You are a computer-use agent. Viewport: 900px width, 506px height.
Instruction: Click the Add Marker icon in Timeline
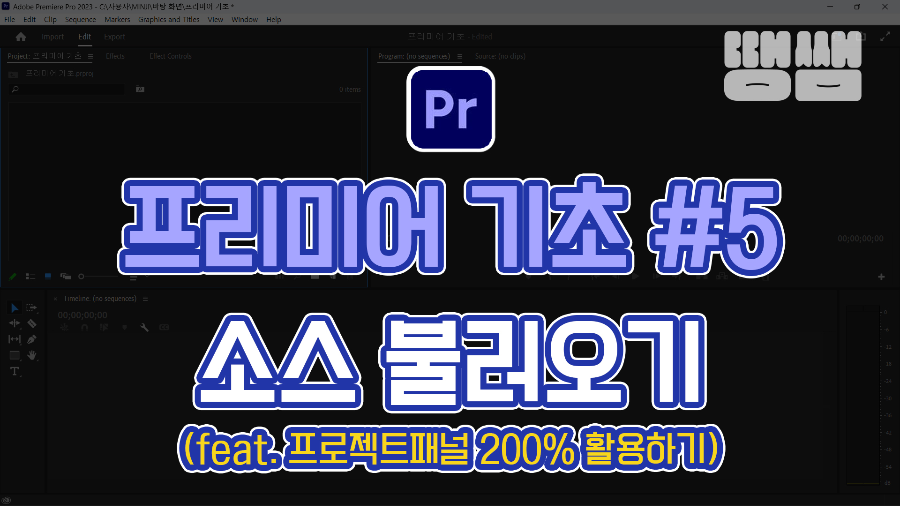(124, 328)
